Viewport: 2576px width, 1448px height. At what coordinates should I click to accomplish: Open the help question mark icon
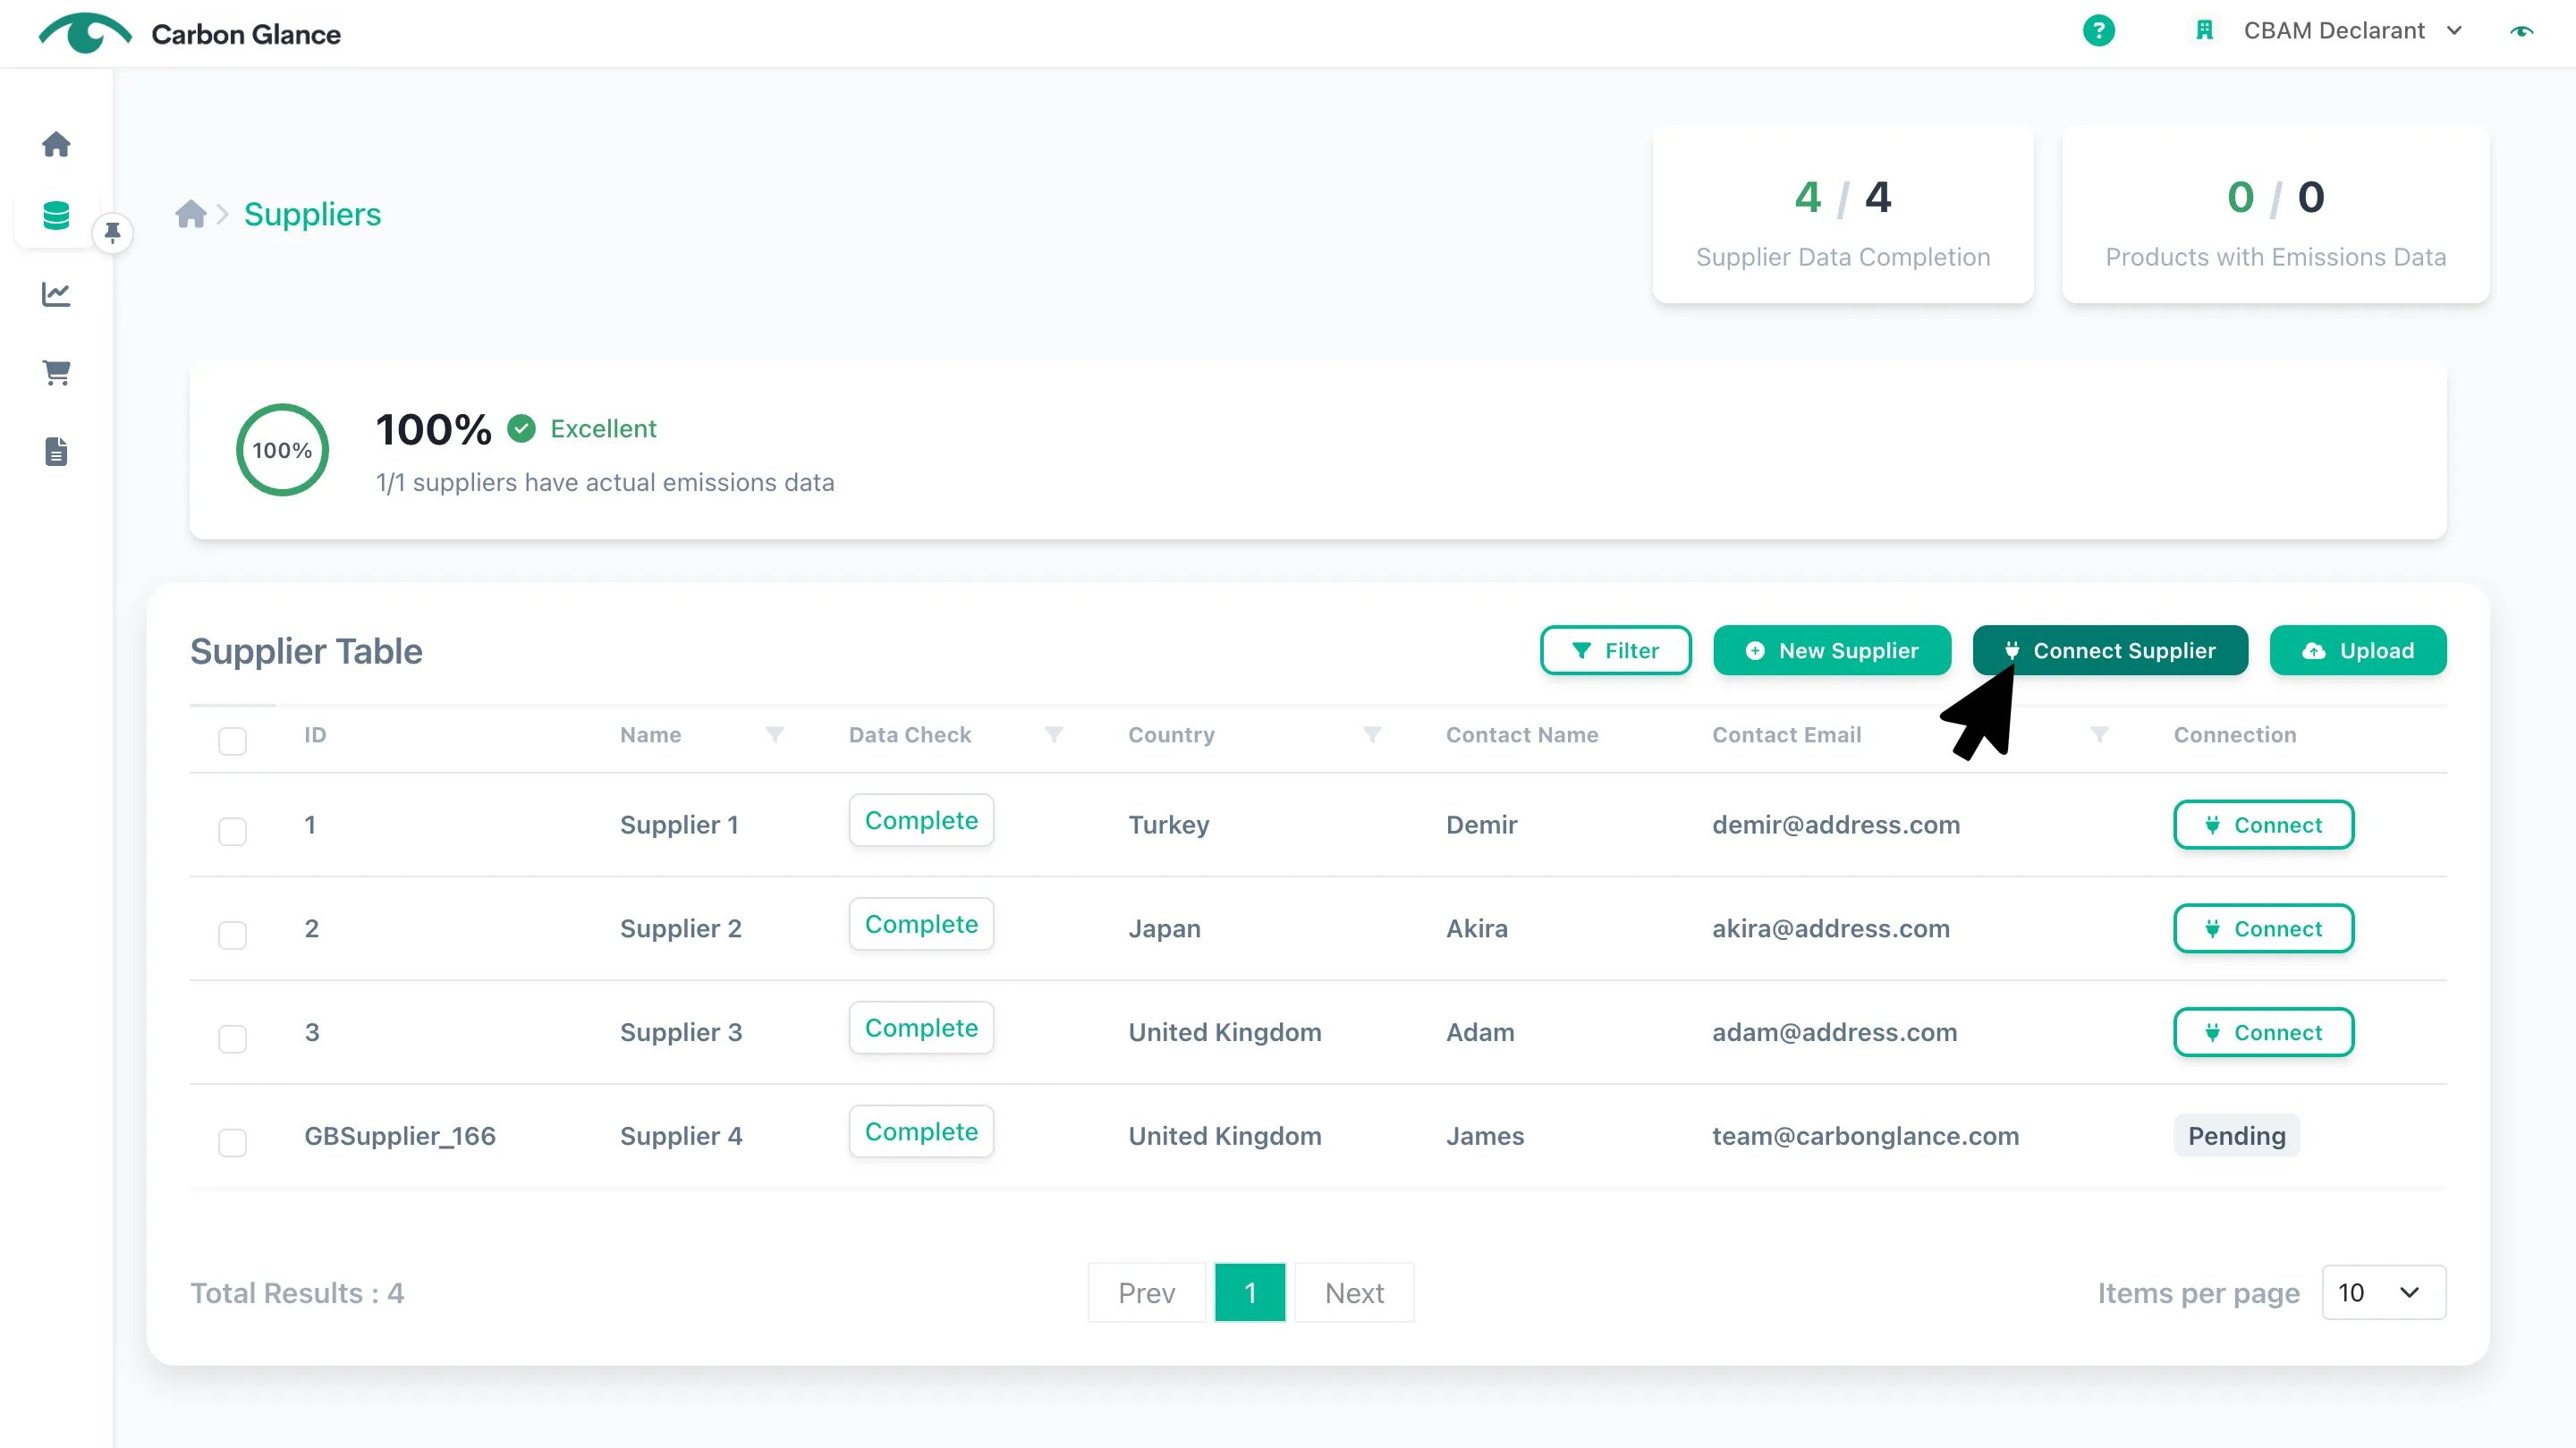pos(2098,30)
